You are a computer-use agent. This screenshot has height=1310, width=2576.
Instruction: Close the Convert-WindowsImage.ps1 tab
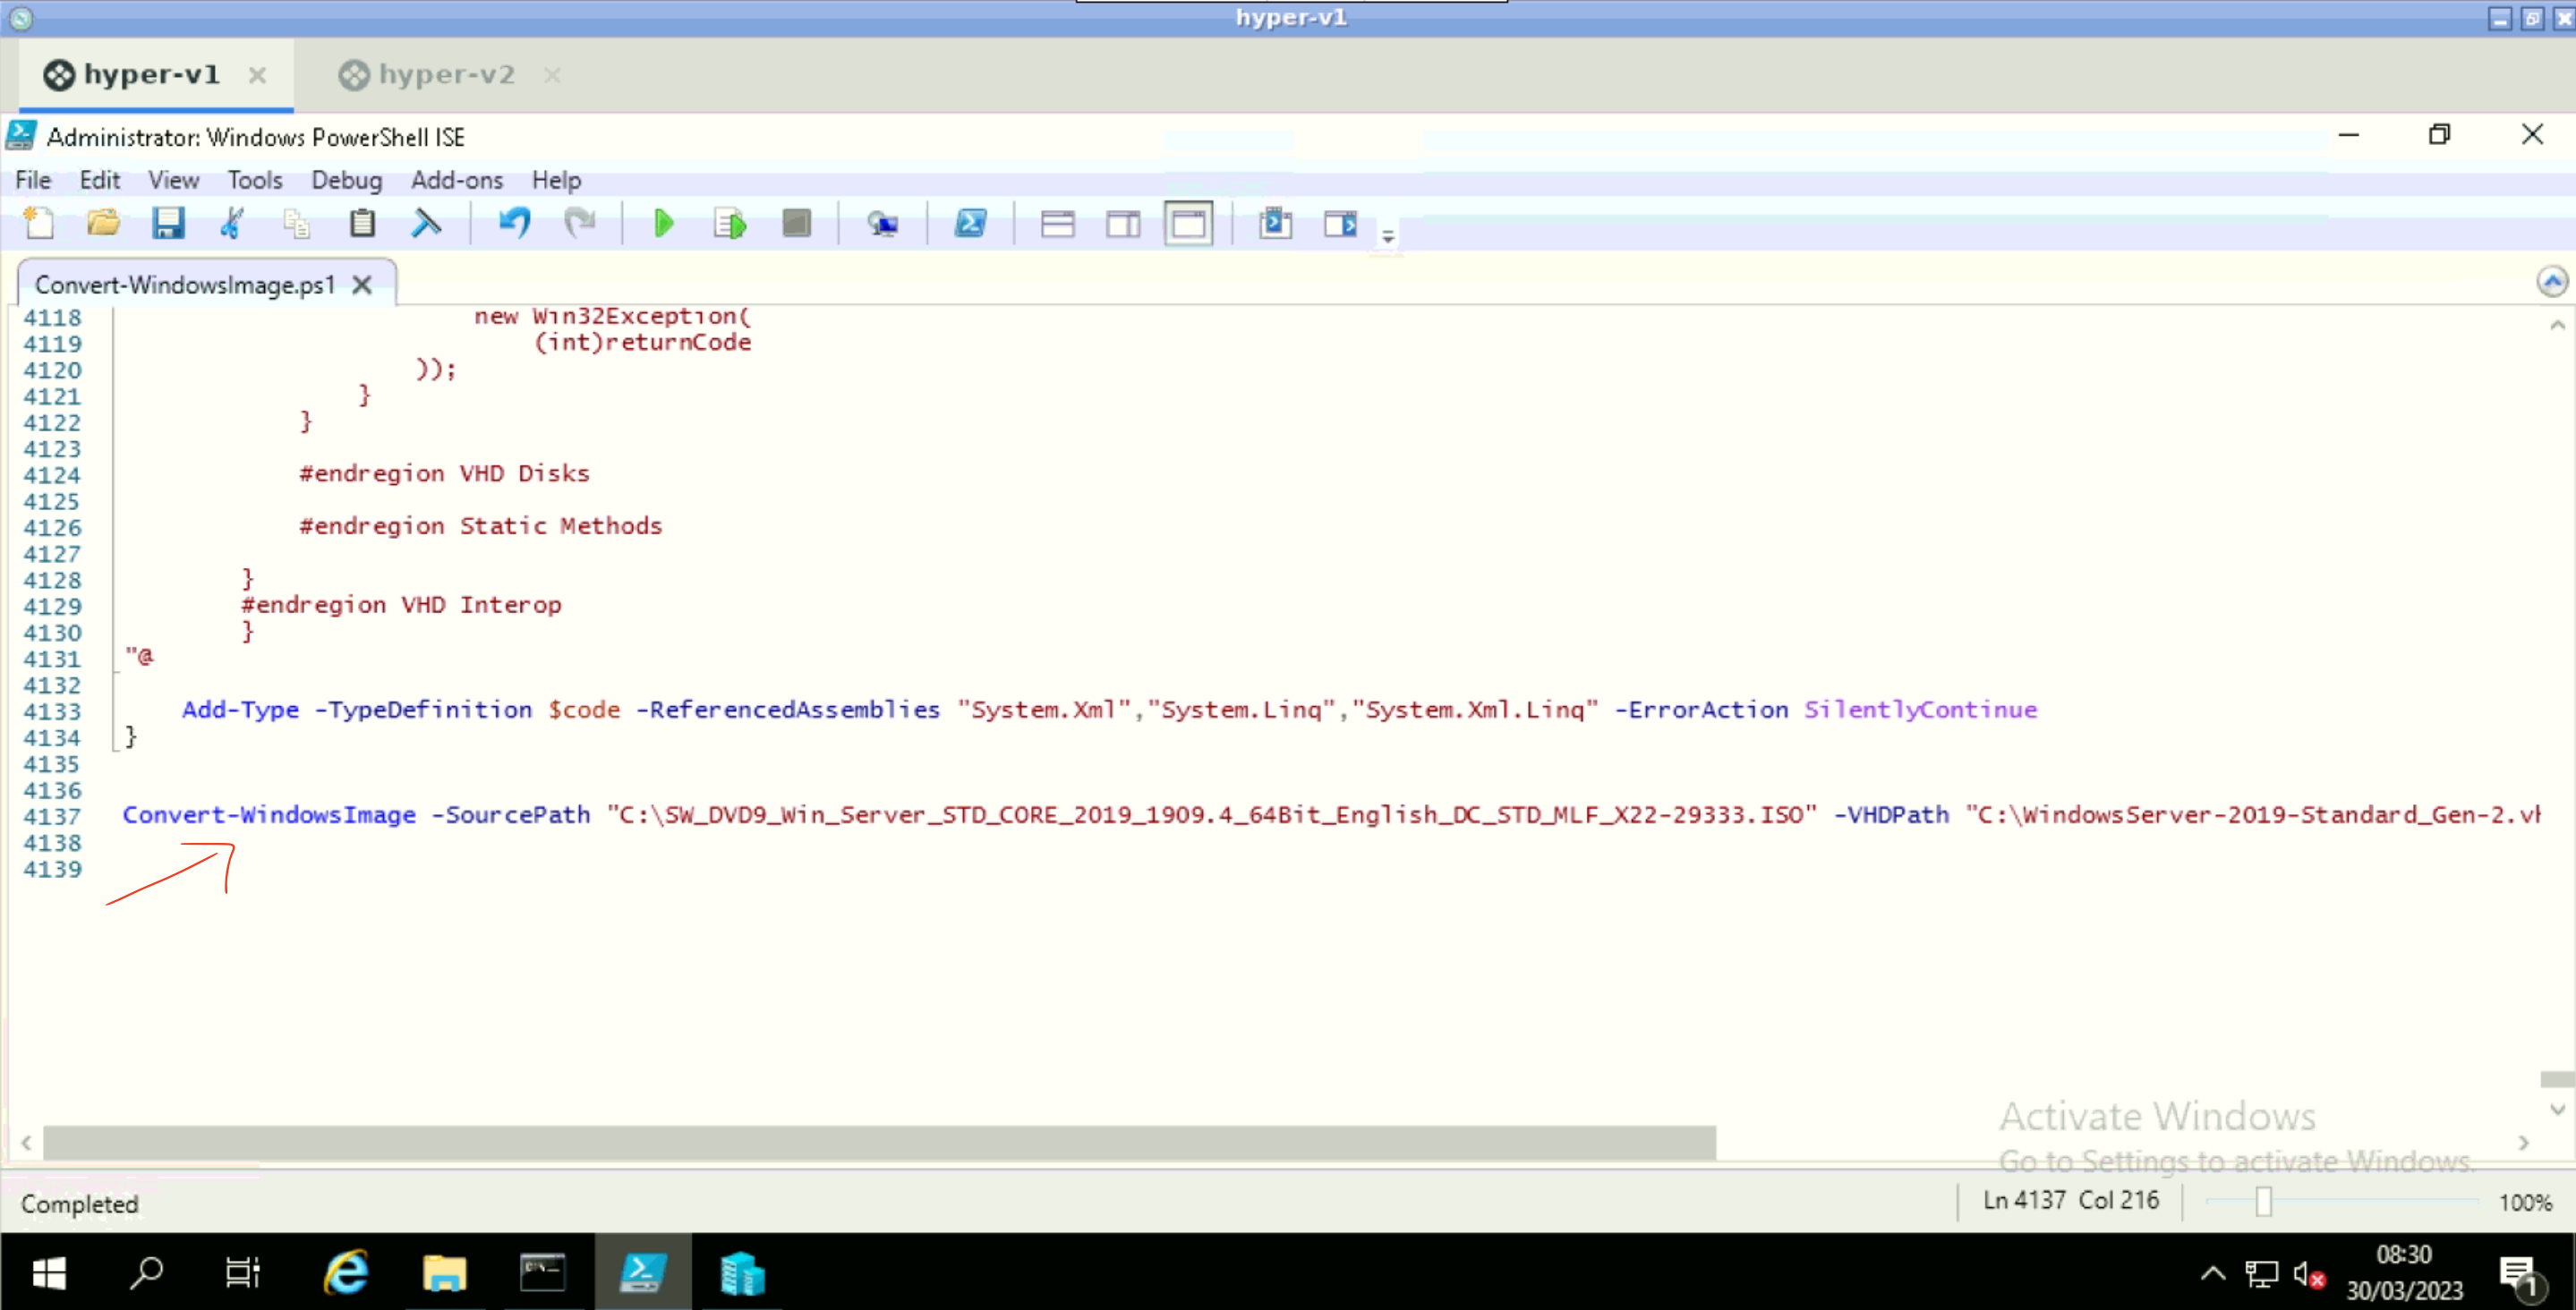pos(362,285)
